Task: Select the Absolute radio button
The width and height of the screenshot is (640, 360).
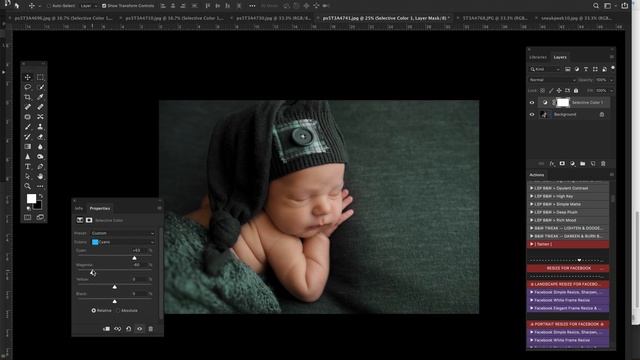Action: tap(118, 311)
